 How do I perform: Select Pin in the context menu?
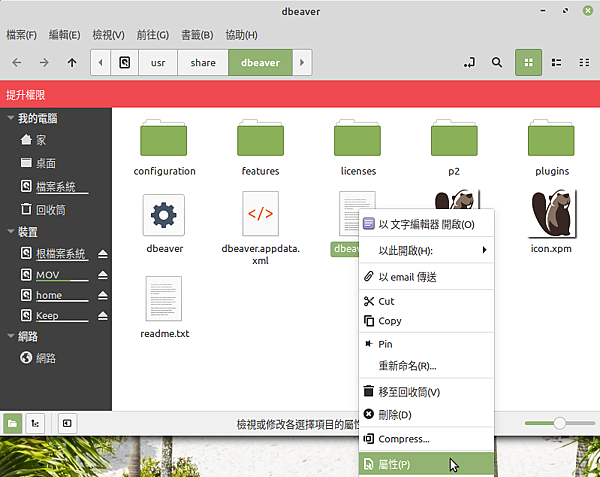tap(427, 344)
